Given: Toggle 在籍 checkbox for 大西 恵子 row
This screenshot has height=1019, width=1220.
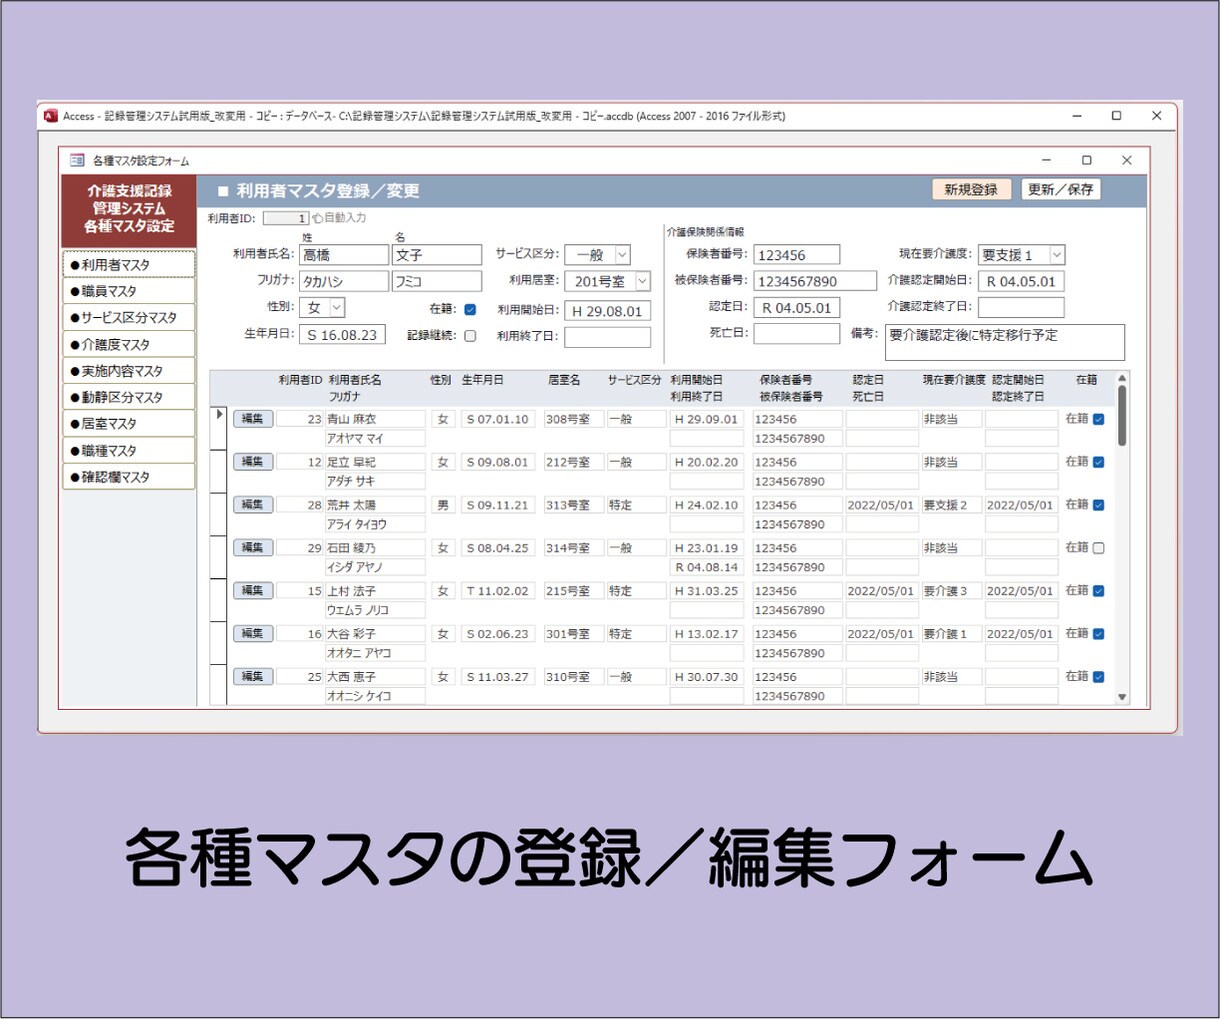Looking at the screenshot, I should point(1099,677).
